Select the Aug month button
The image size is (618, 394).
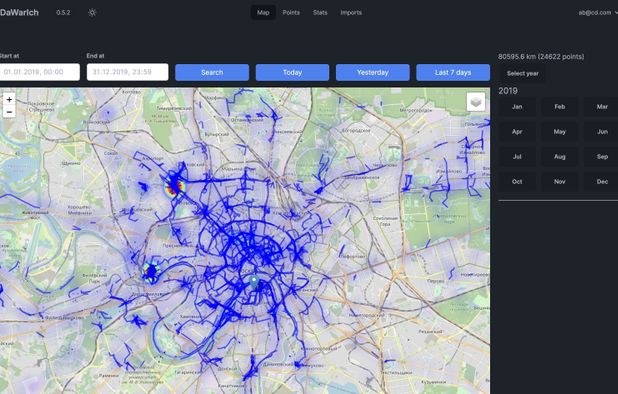pyautogui.click(x=560, y=157)
